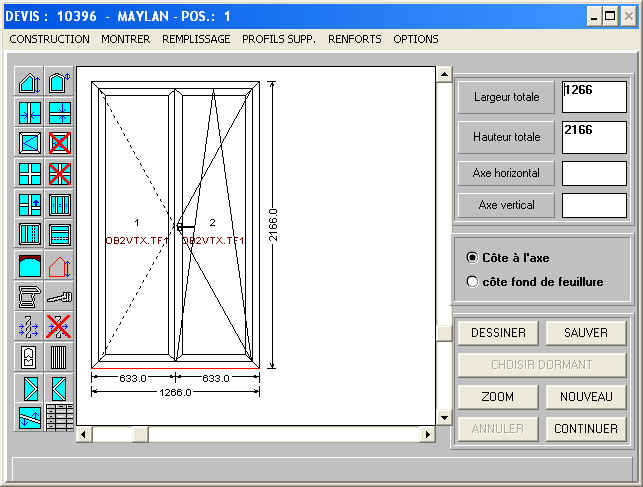Click the Hauteur totale button
This screenshot has height=487, width=643.
(x=506, y=137)
